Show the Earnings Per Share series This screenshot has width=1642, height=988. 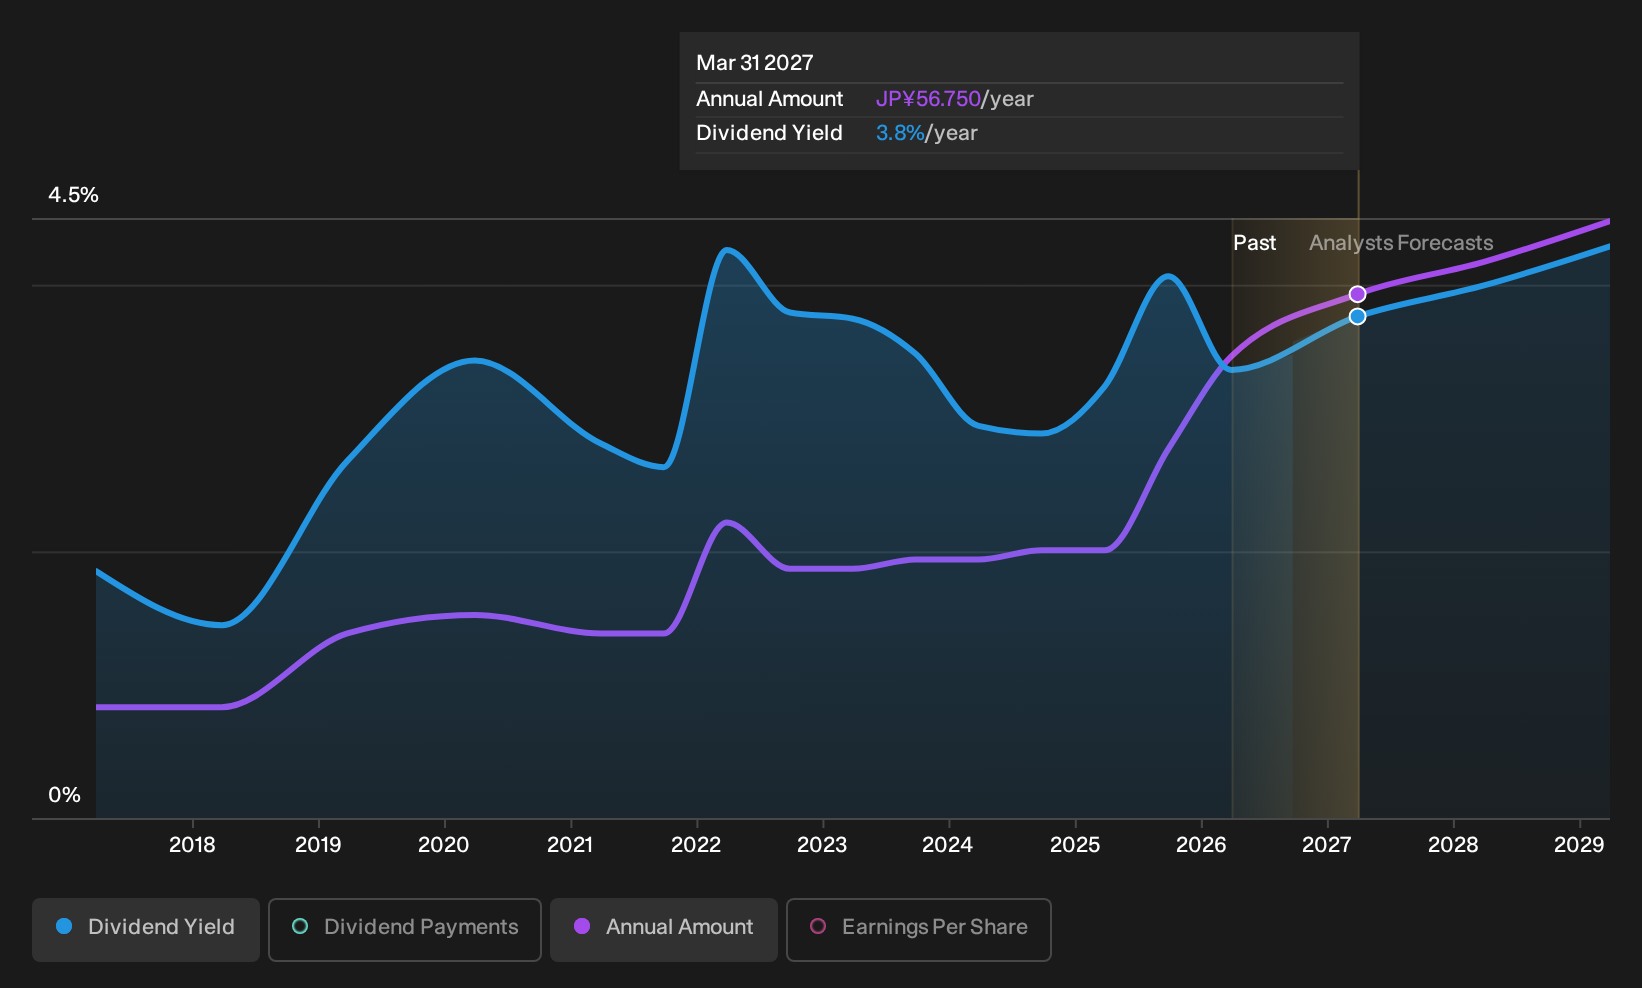(919, 929)
